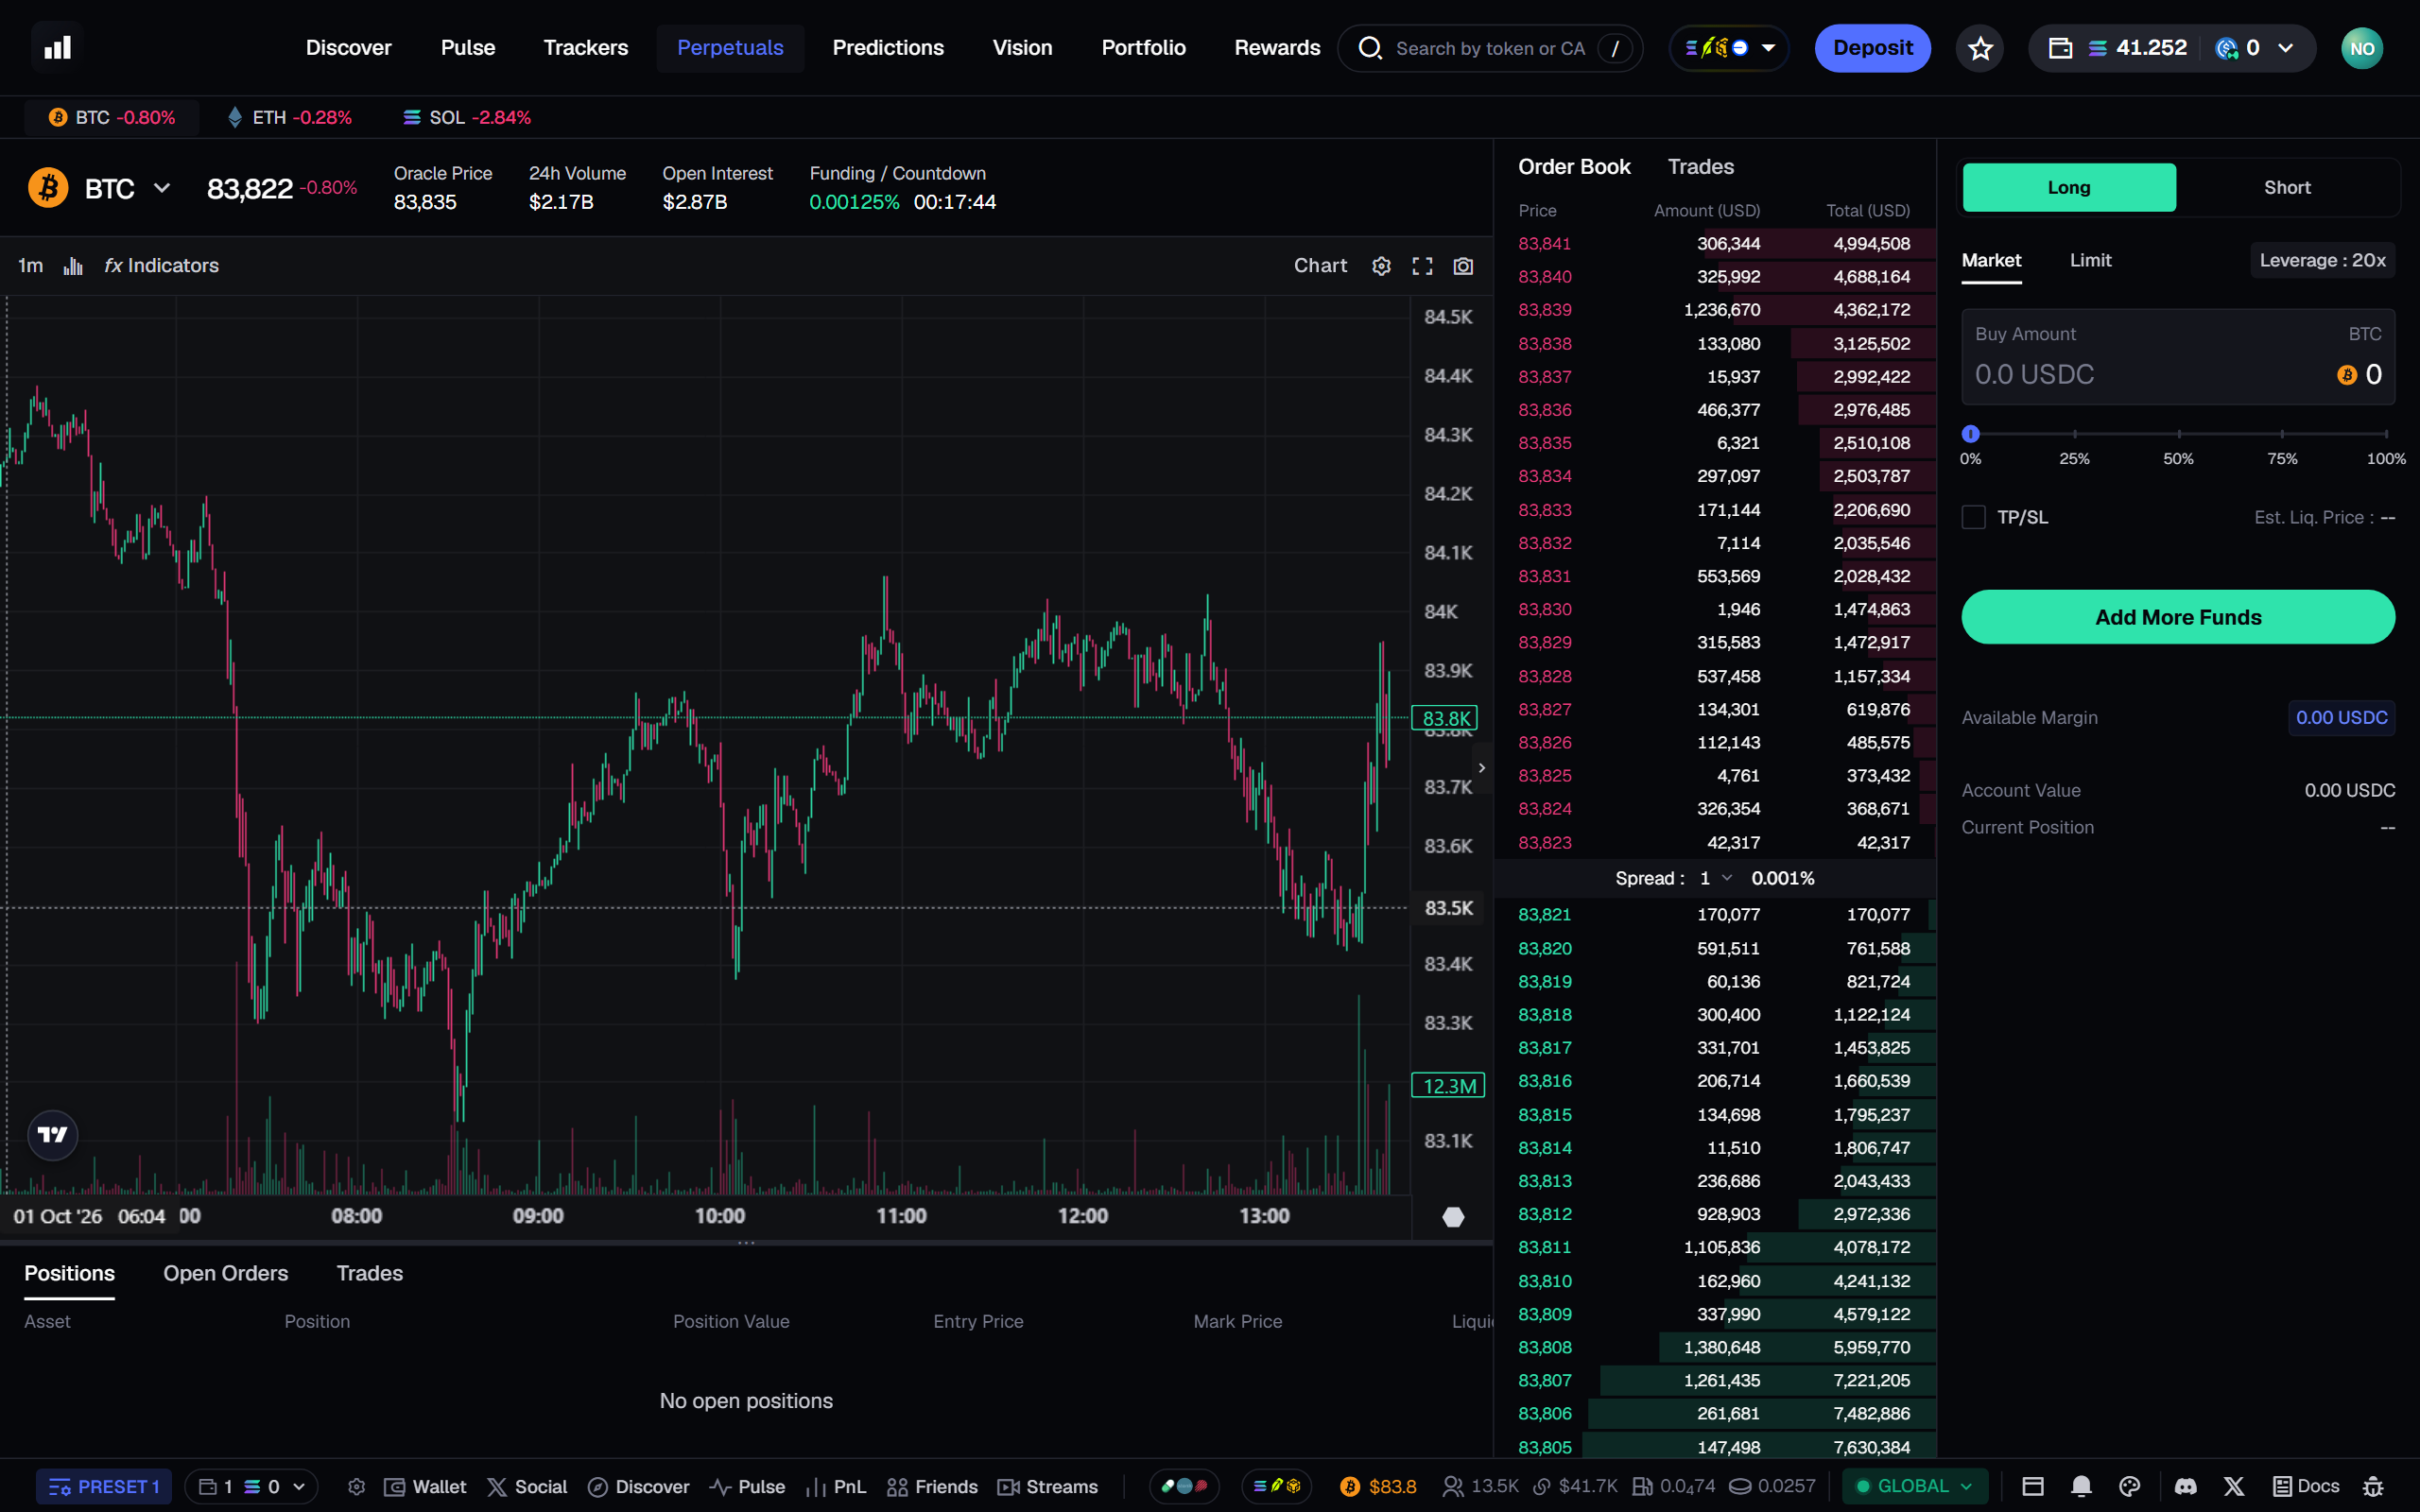Open the Docs link

tap(2306, 1486)
